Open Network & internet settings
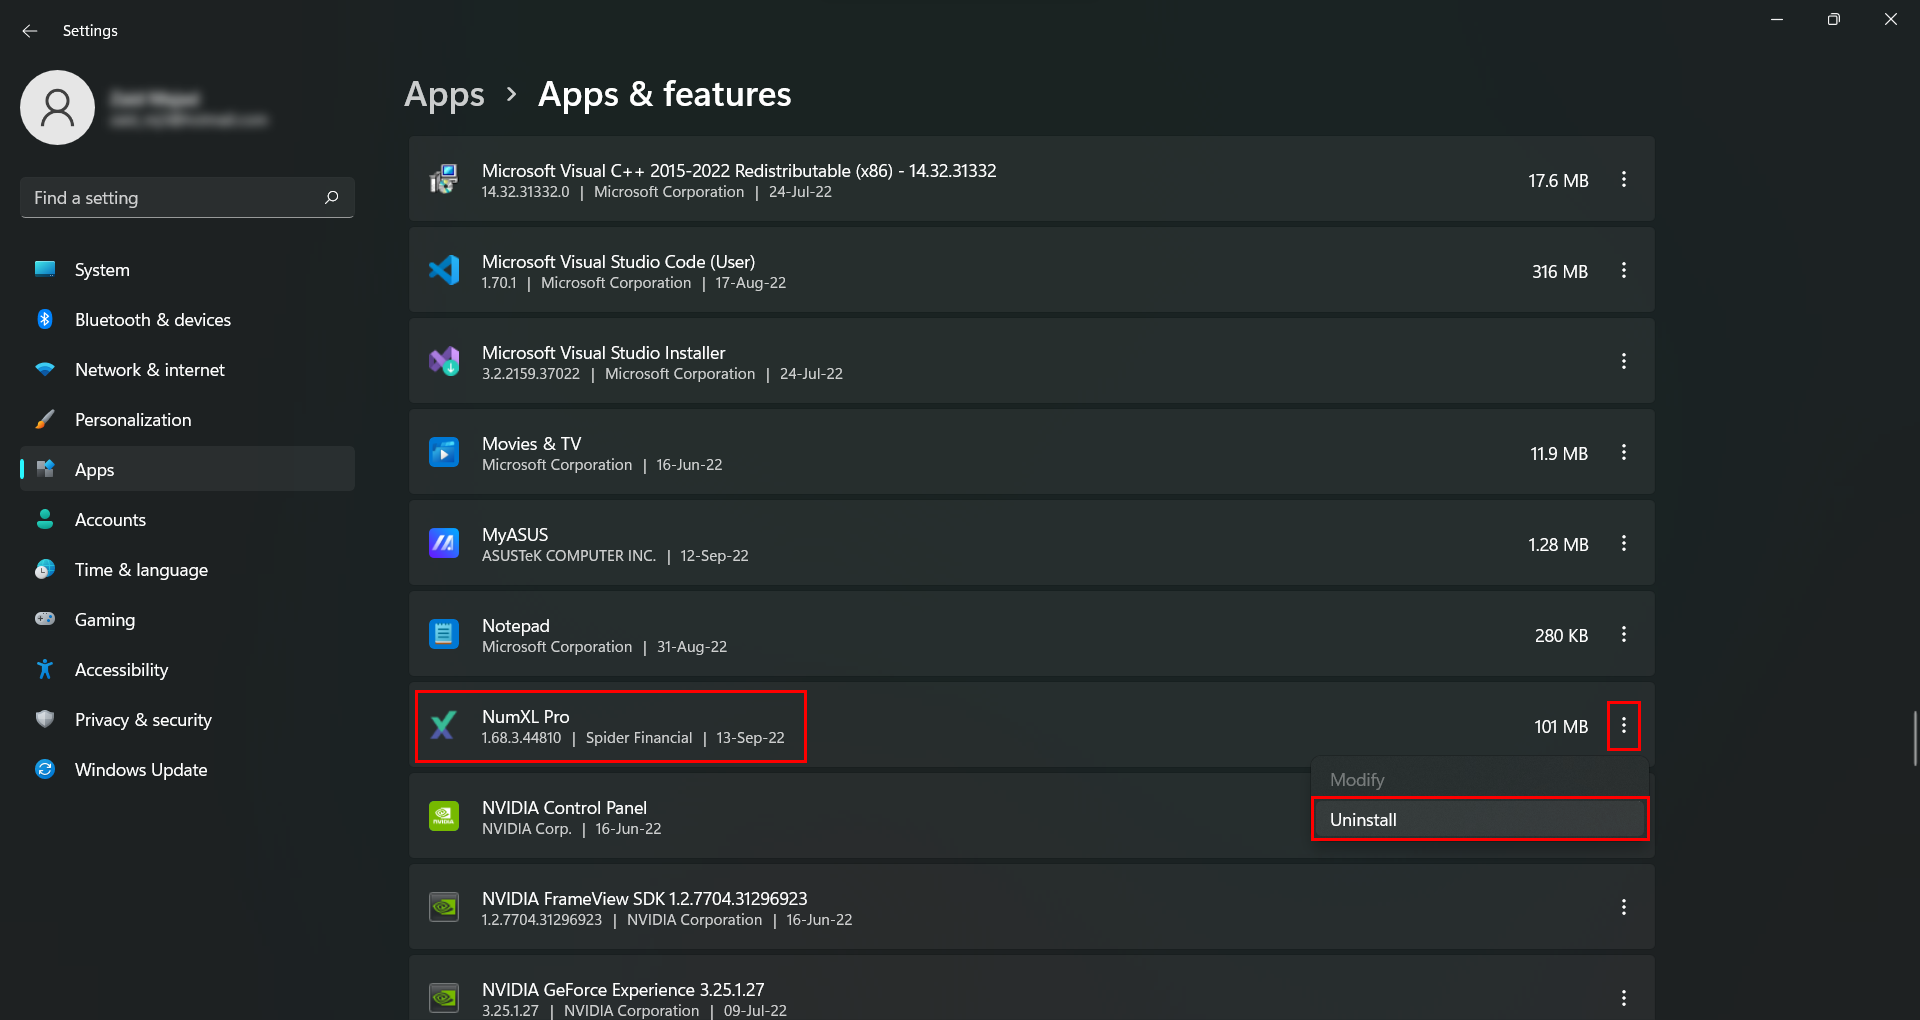1920x1020 pixels. 187,369
